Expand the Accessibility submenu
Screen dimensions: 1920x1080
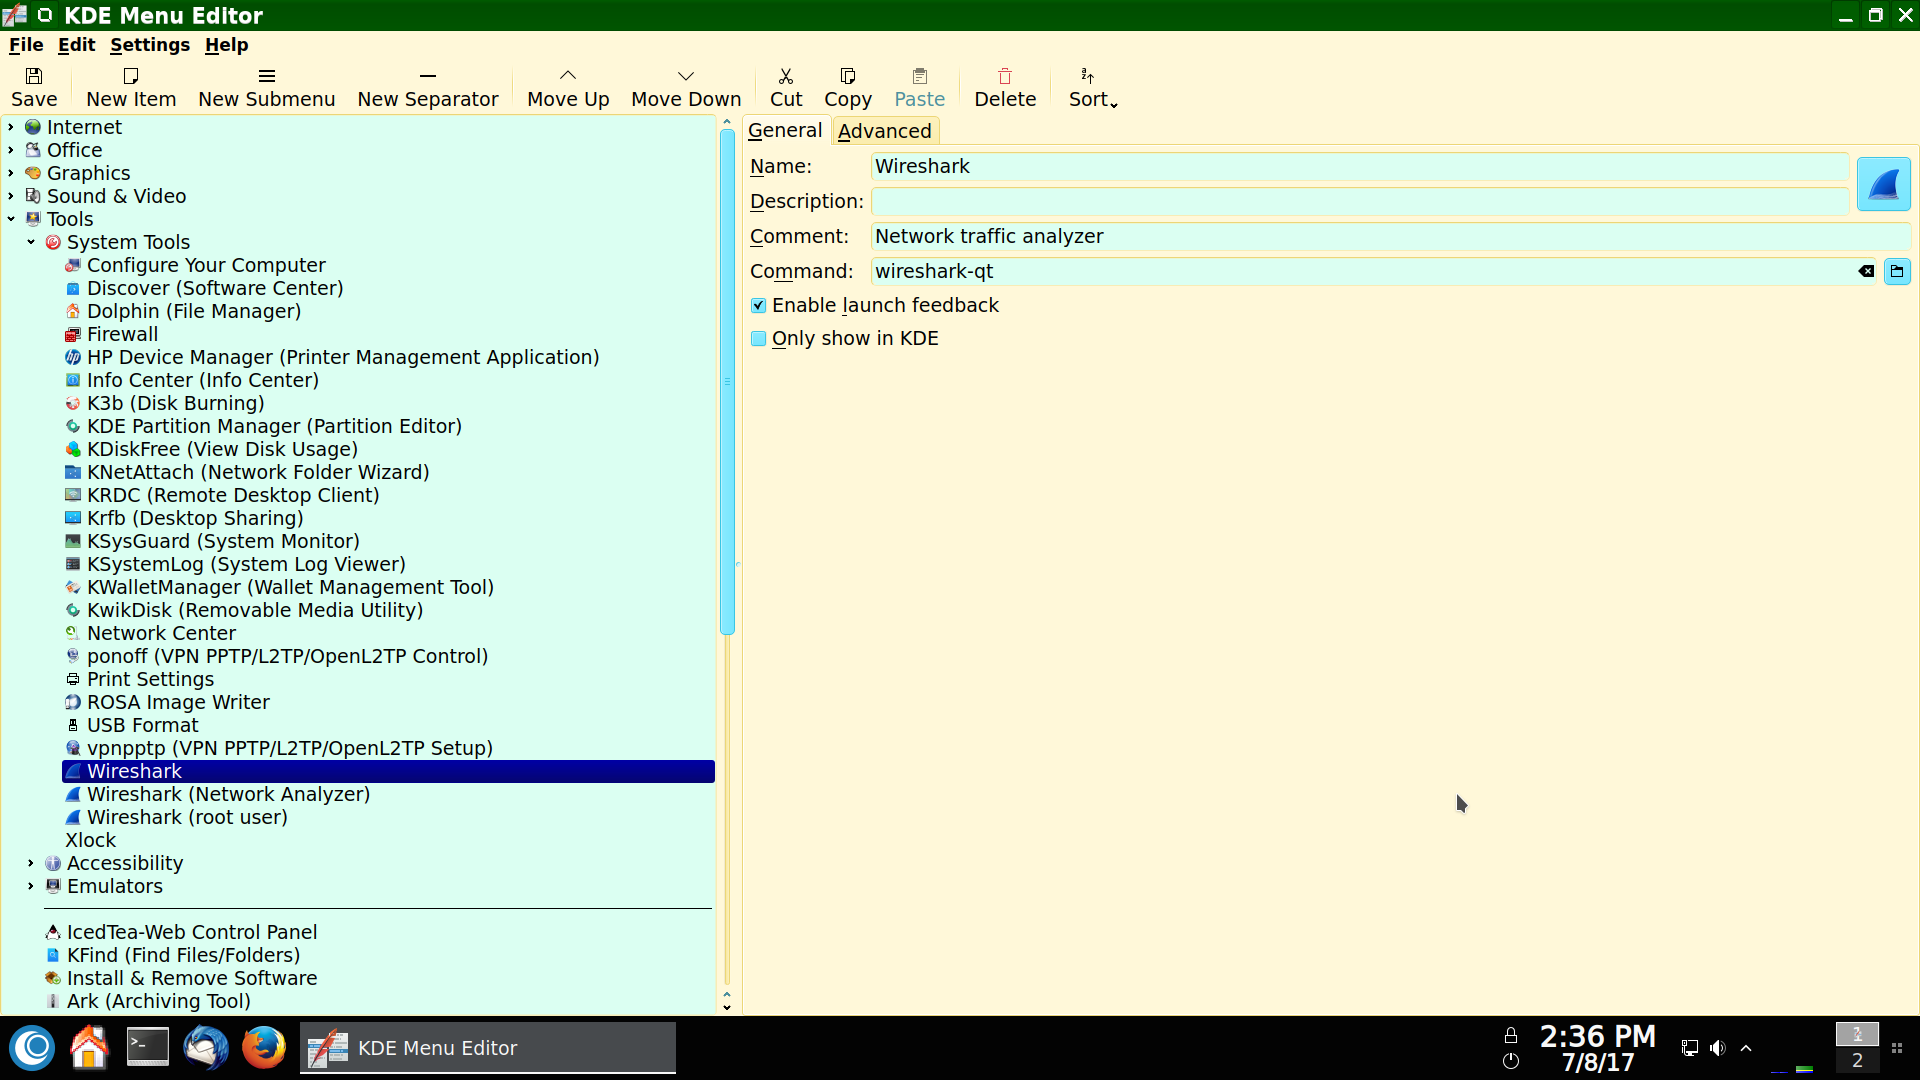pos(31,863)
